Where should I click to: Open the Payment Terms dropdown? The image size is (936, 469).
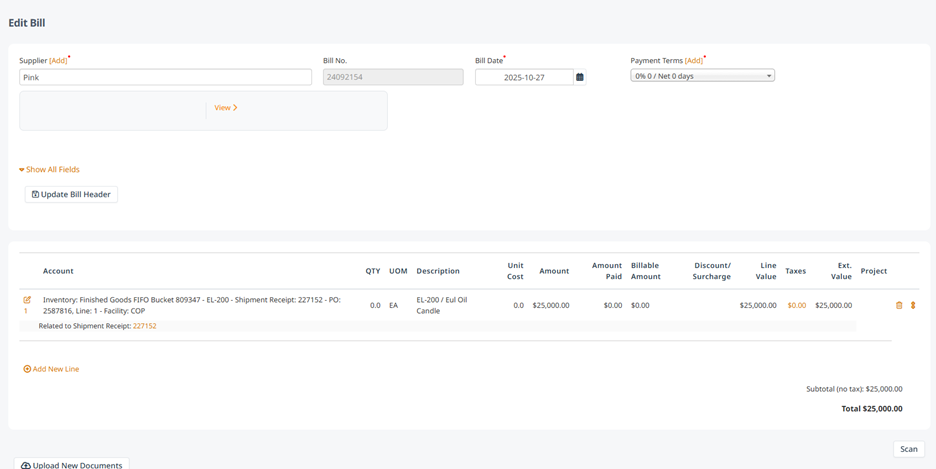703,76
